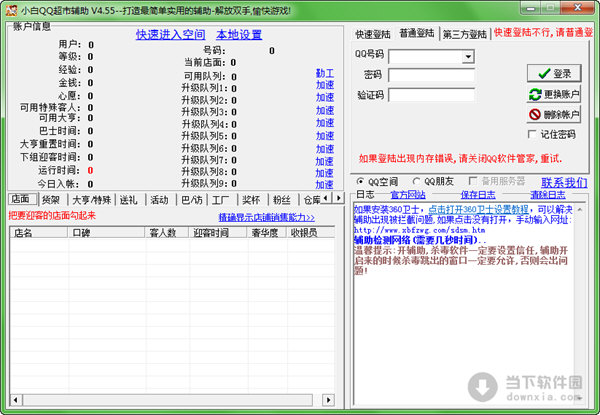Click 加速 next to 升级队列8
Image resolution: width=600 pixels, height=415 pixels.
pos(324,173)
